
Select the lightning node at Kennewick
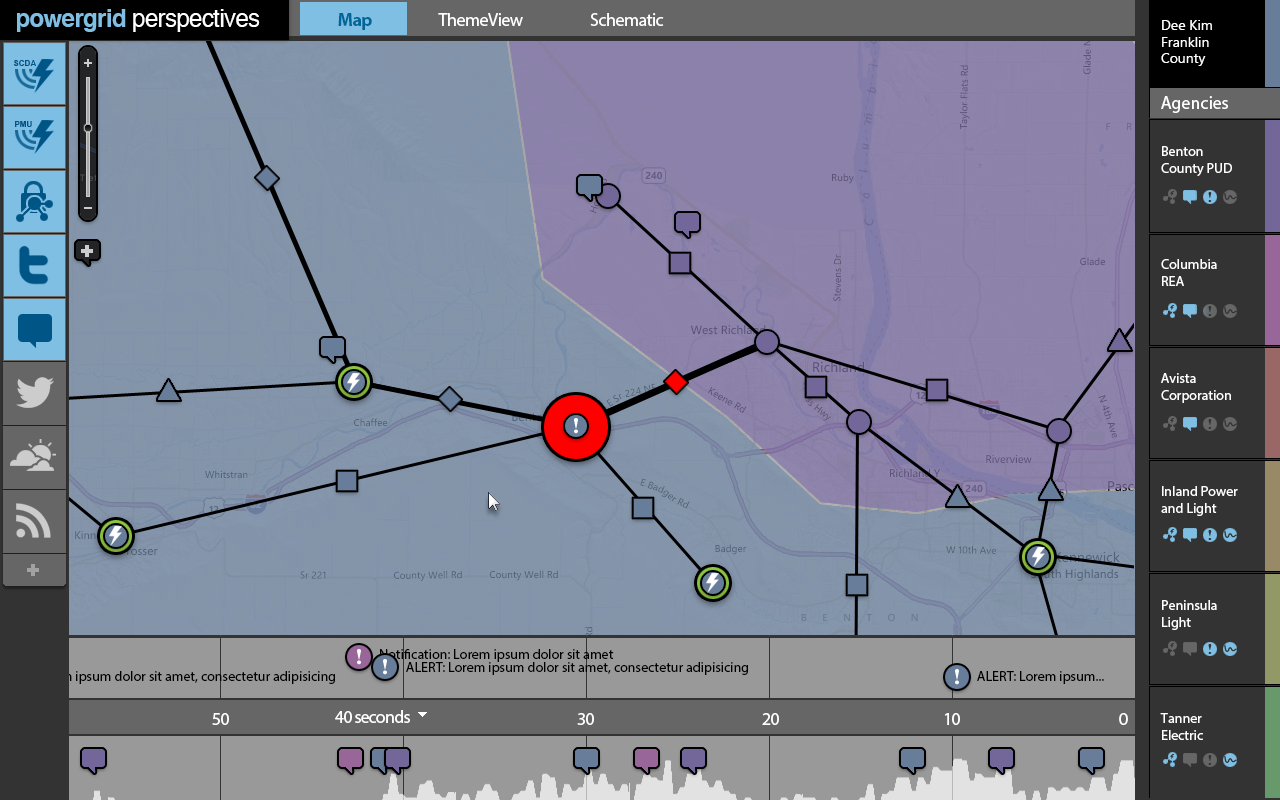click(1038, 556)
